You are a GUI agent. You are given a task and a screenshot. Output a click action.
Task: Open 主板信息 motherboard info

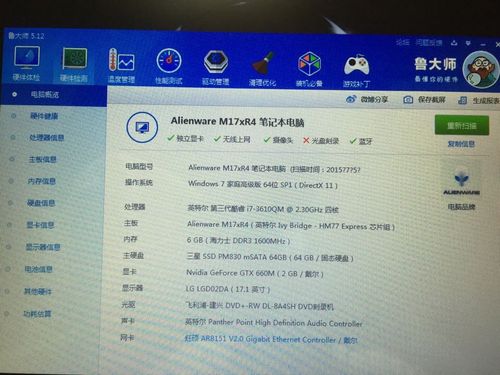click(x=42, y=159)
